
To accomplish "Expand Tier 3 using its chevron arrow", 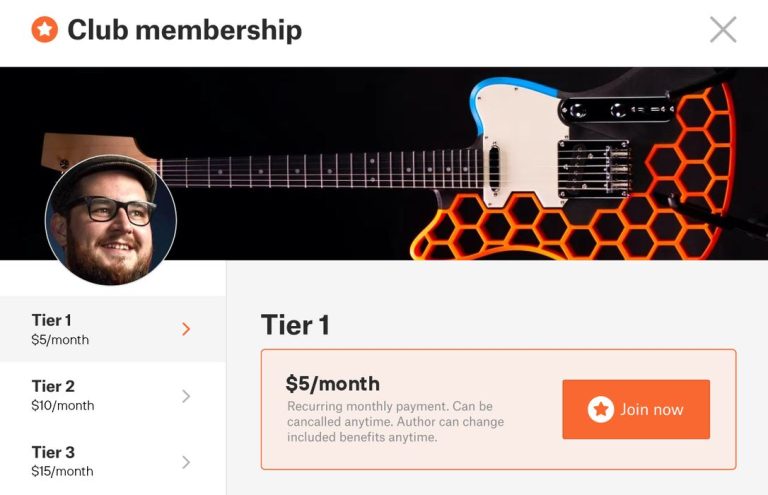I will (186, 462).
